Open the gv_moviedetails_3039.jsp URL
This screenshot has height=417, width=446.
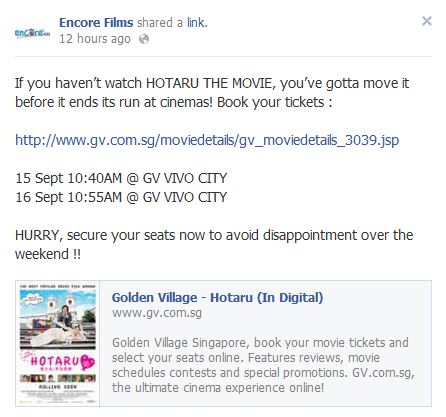(207, 140)
